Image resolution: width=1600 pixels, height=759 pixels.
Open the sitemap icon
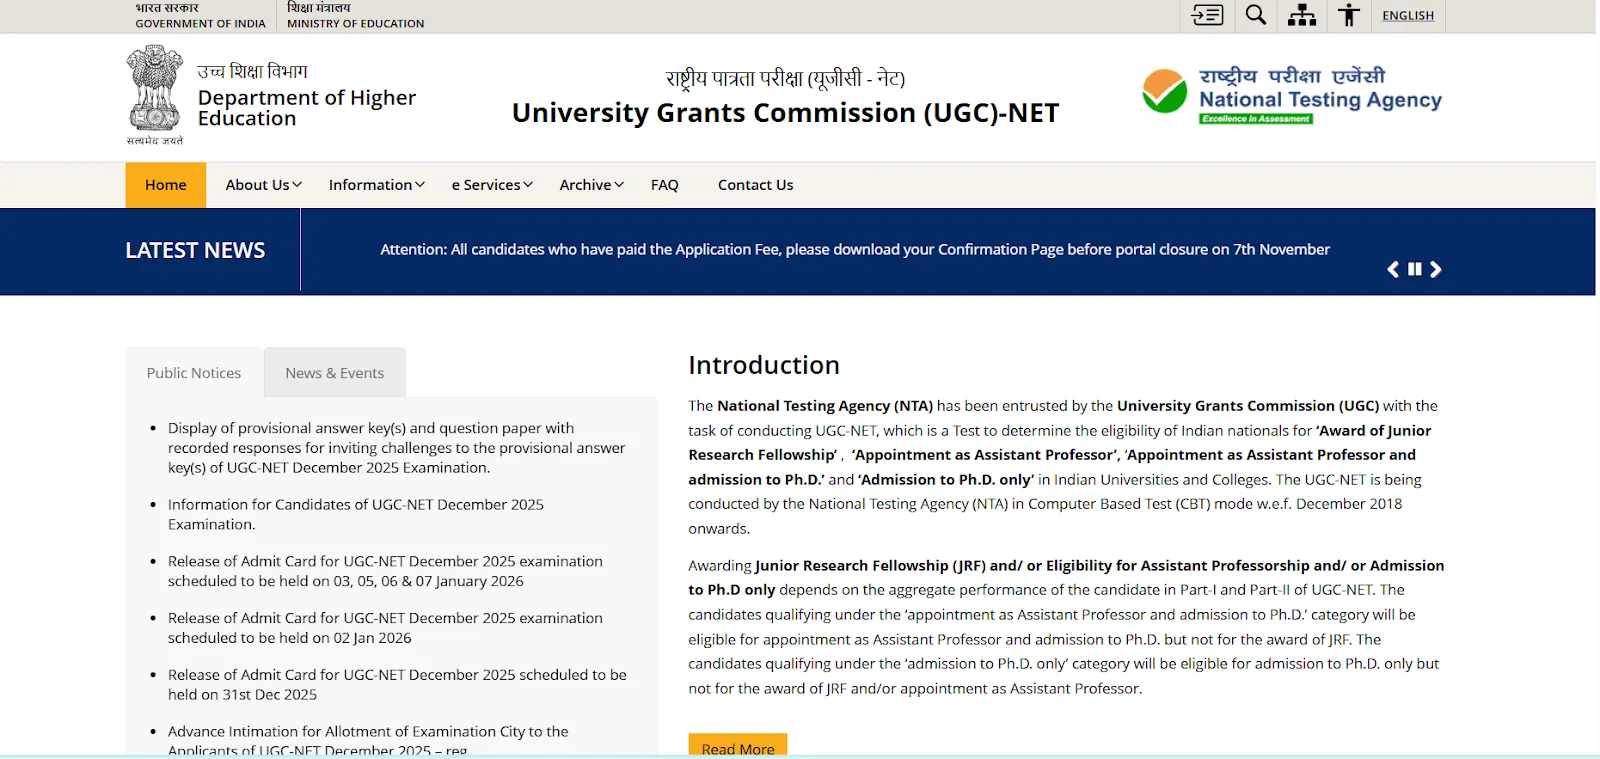click(1302, 15)
